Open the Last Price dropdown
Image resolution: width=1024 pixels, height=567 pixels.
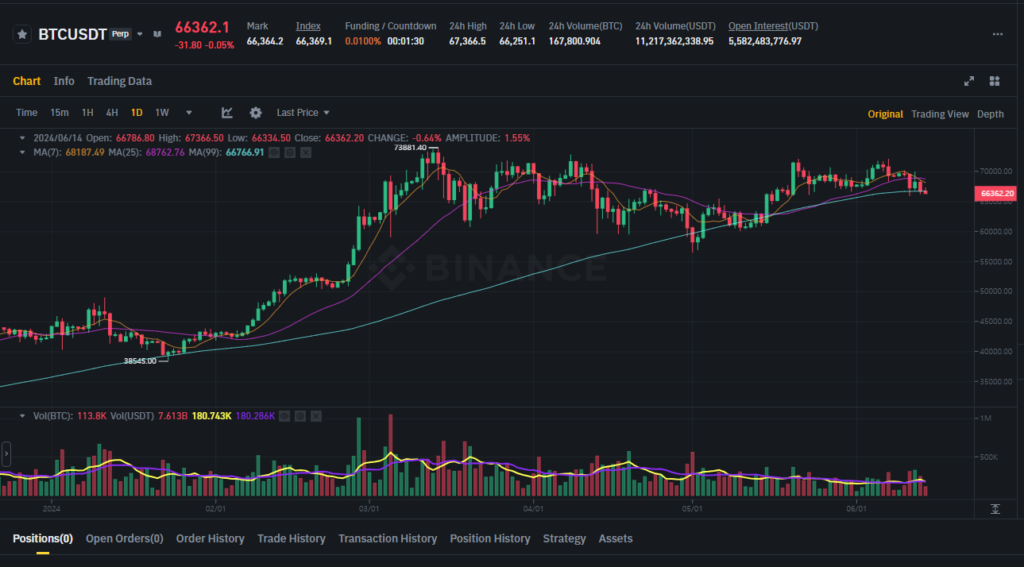pos(303,113)
